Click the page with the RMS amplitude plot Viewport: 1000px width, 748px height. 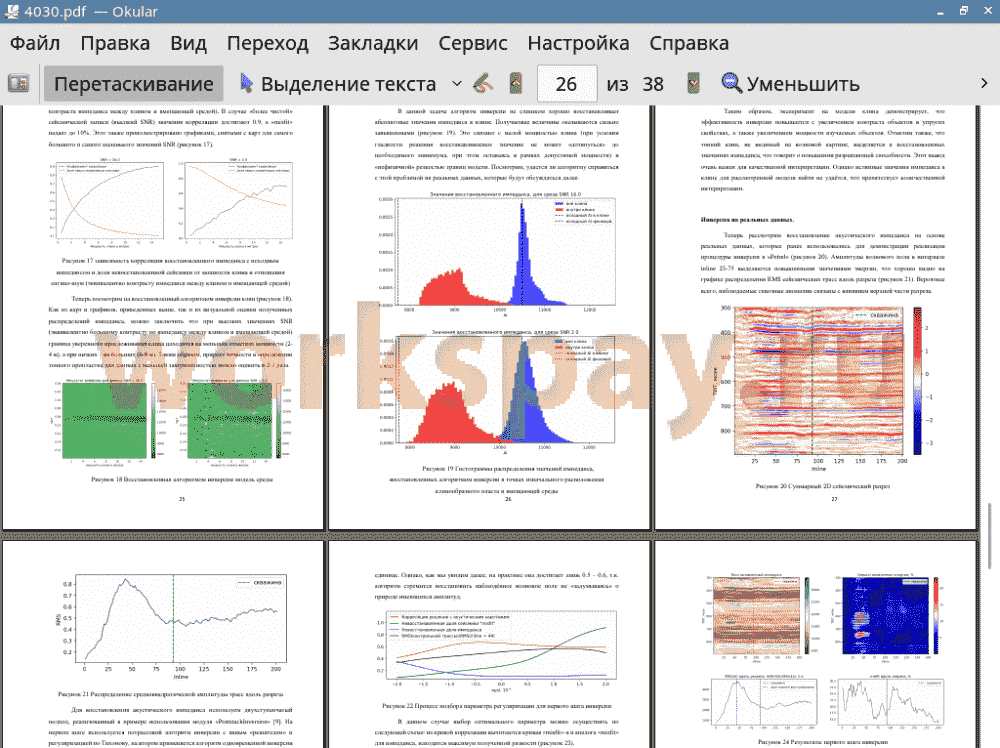164,645
